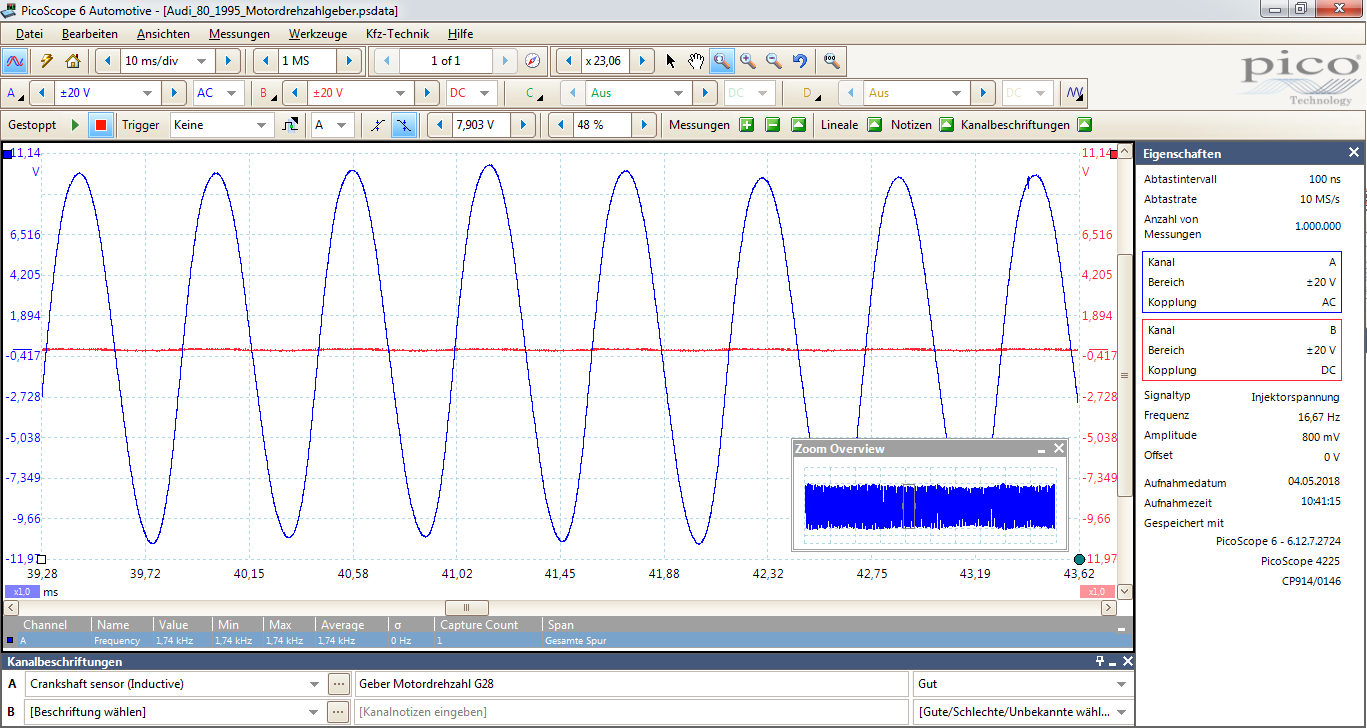Toggle the Lineale rulers panel

point(874,125)
